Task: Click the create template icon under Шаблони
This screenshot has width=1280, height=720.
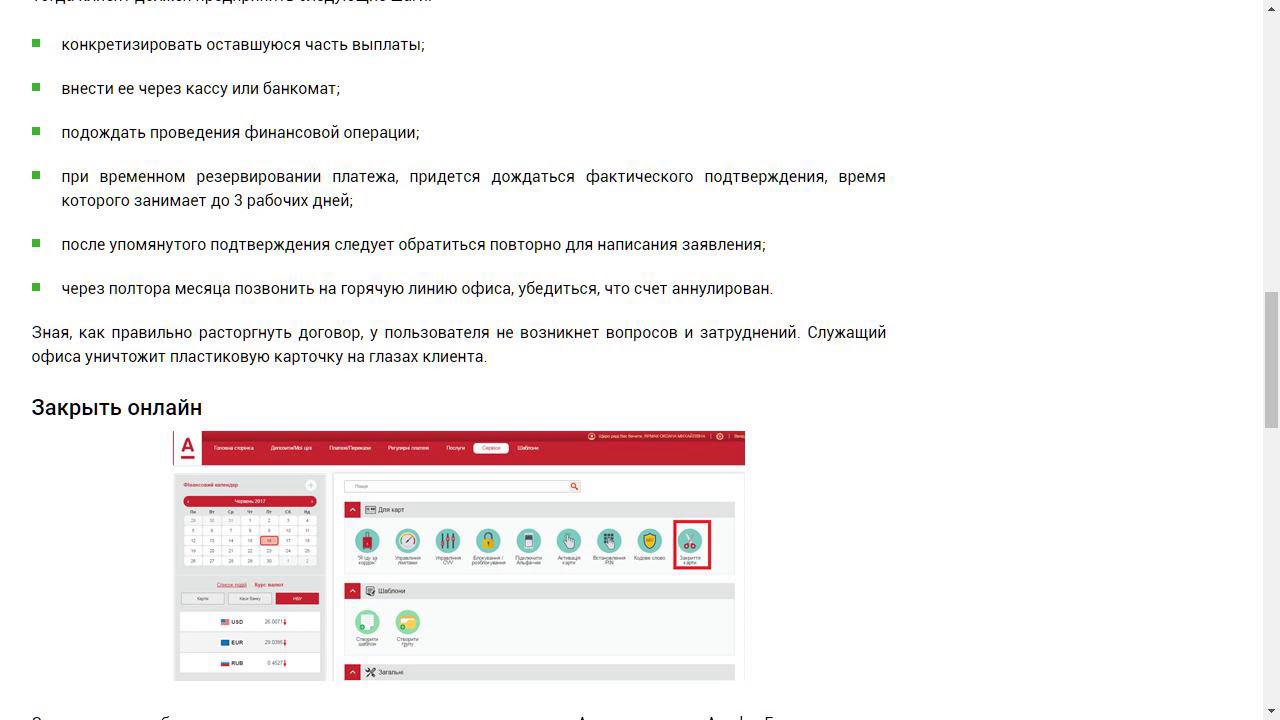Action: (367, 622)
